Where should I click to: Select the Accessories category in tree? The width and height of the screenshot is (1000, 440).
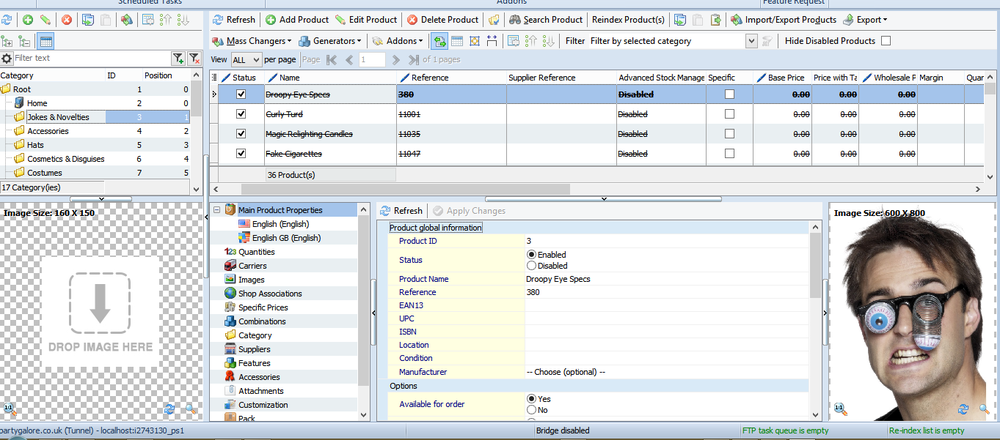[48, 131]
